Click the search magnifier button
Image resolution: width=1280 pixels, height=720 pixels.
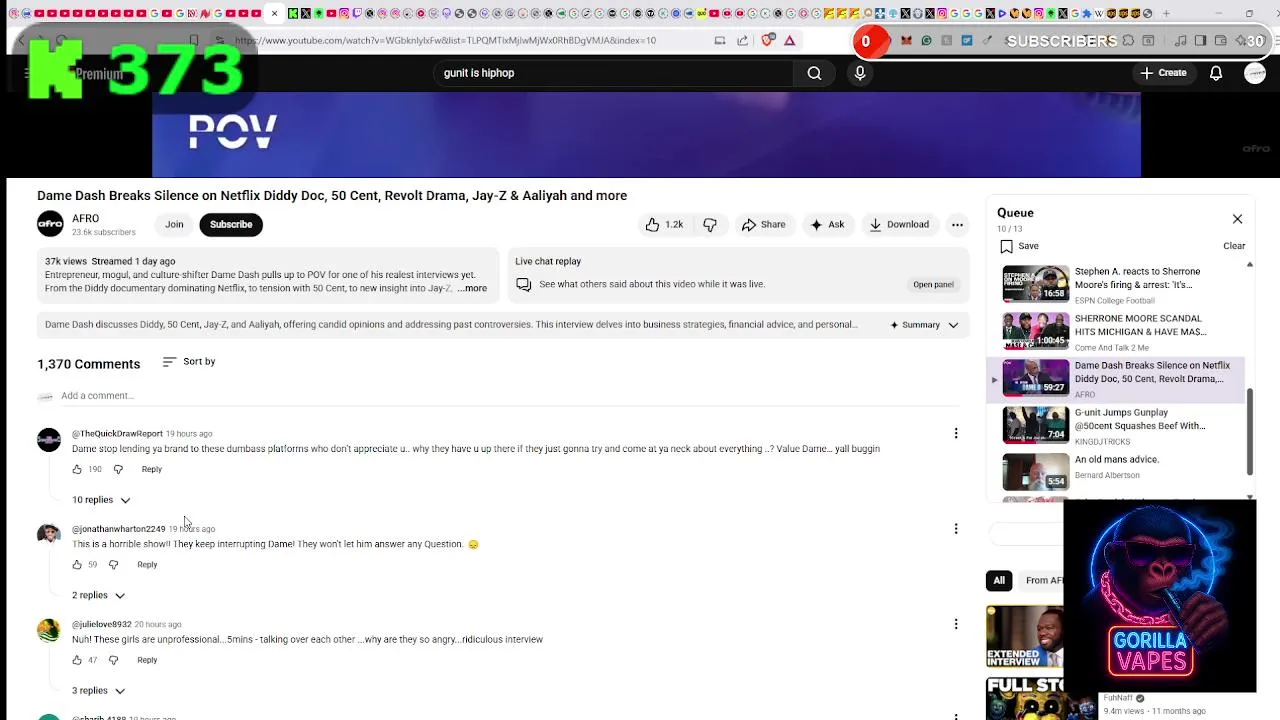tap(814, 73)
